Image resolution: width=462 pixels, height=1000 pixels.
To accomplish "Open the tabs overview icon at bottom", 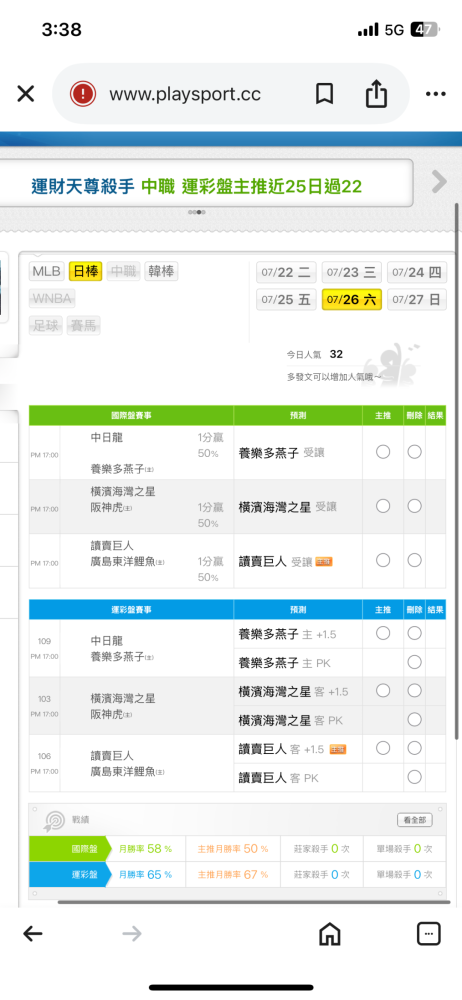I will click(x=429, y=934).
